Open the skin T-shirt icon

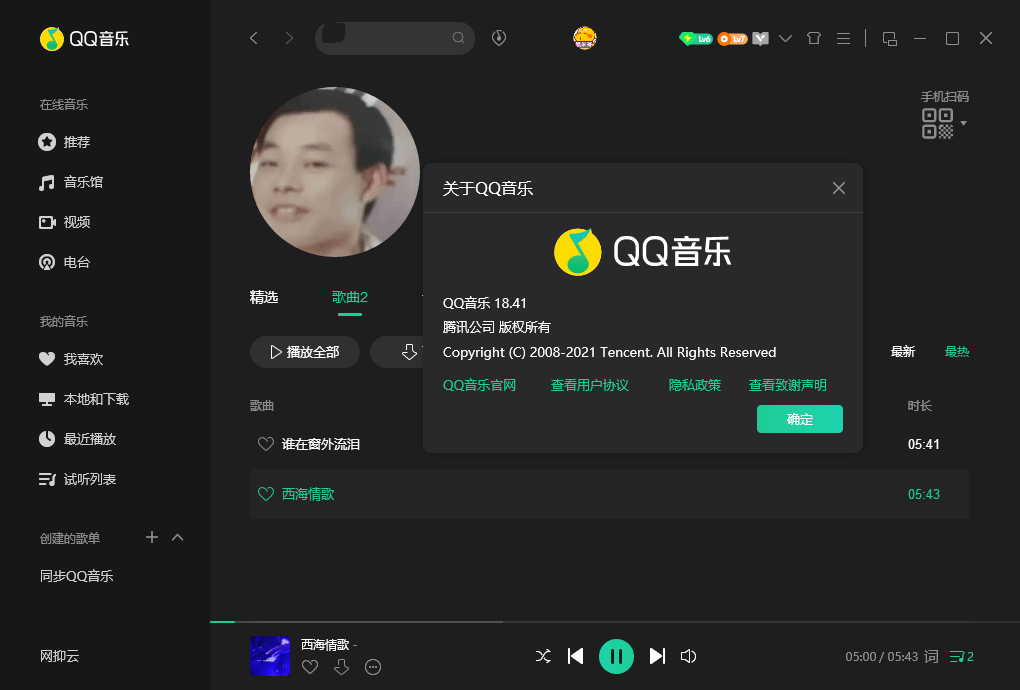[x=813, y=38]
